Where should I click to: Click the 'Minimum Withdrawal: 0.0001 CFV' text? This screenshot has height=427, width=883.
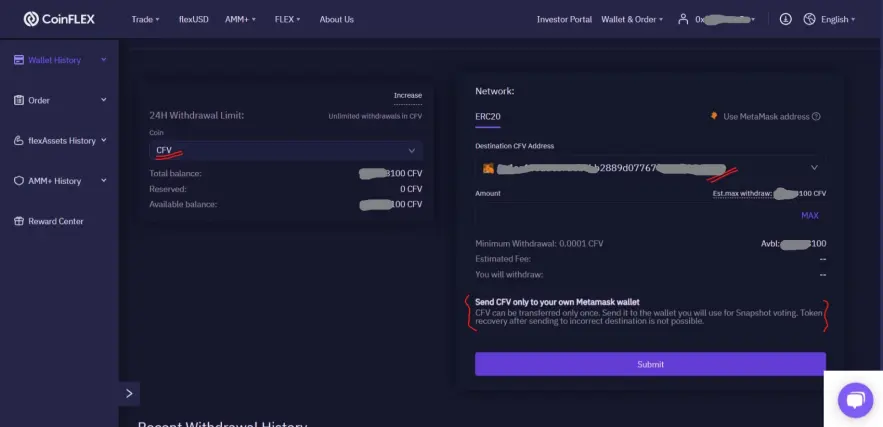point(539,244)
